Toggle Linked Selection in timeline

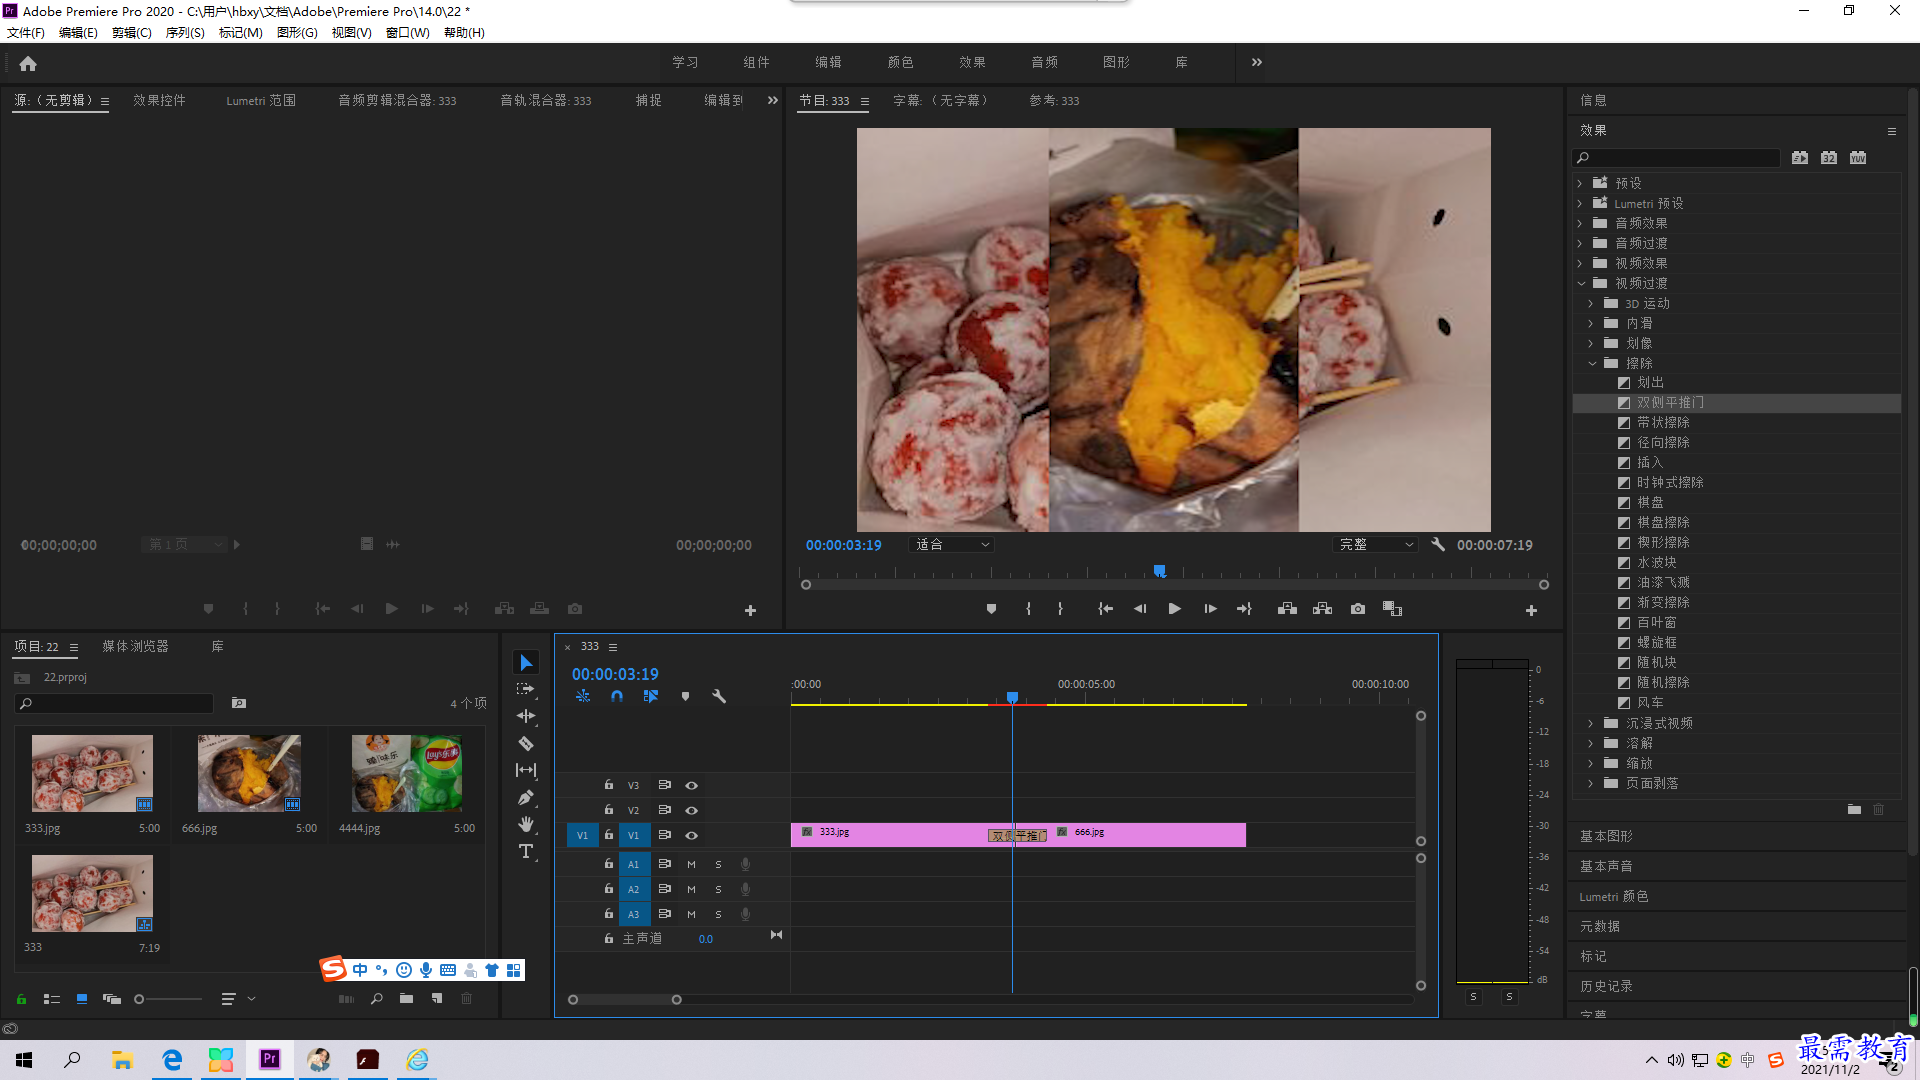point(651,696)
